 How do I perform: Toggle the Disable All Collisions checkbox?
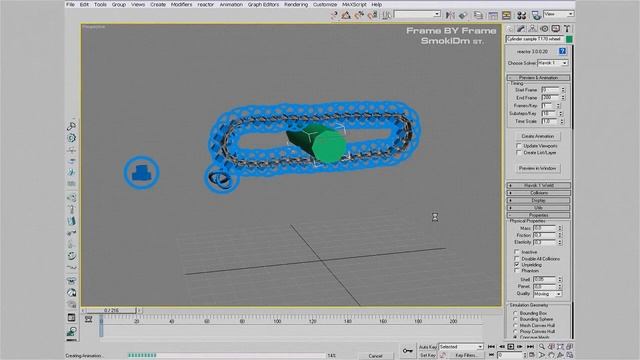(517, 259)
